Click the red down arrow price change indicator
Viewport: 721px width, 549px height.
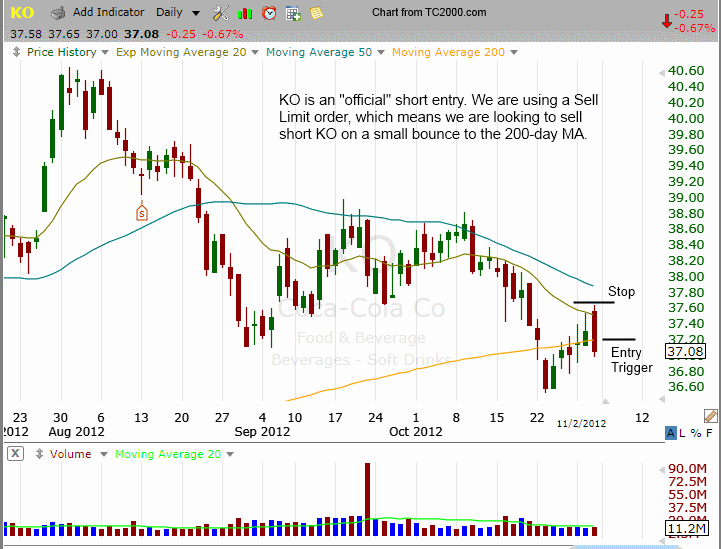tap(667, 20)
